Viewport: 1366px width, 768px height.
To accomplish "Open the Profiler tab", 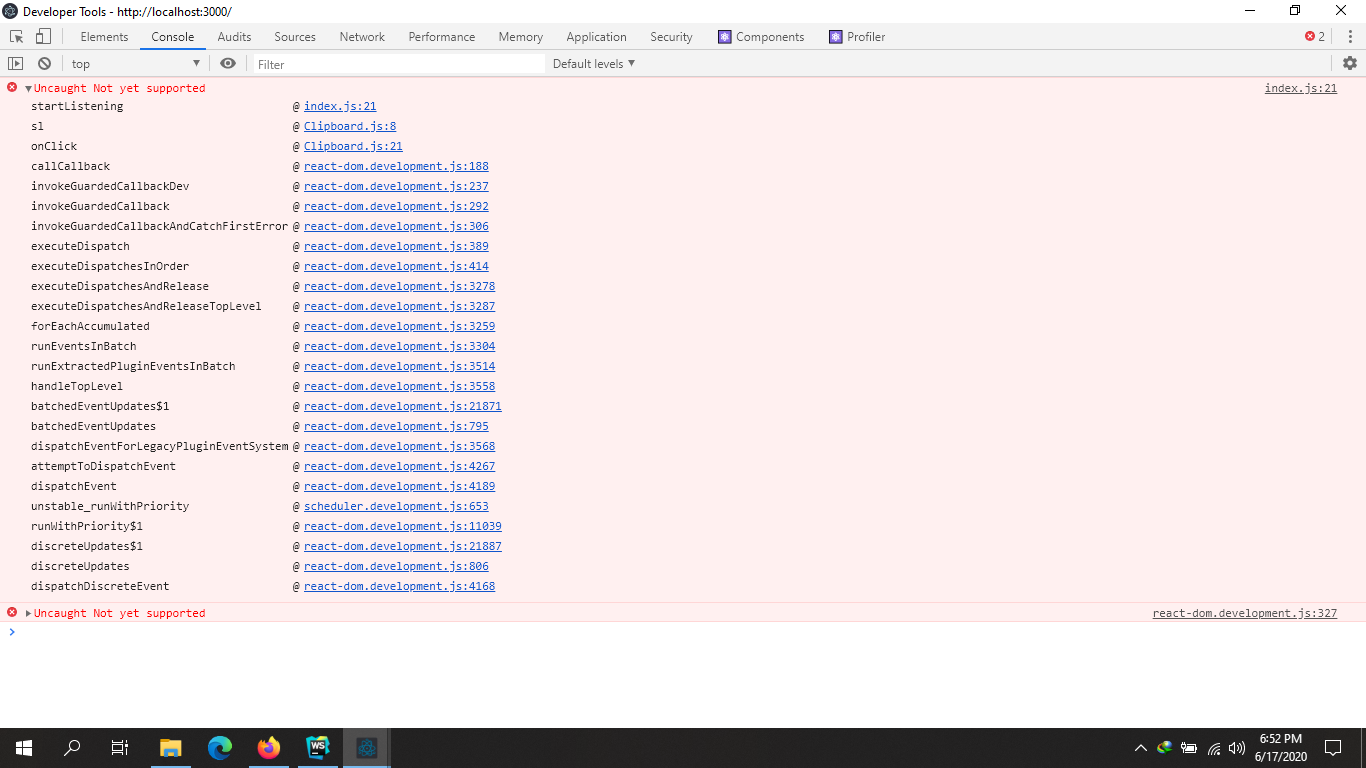I will [857, 37].
